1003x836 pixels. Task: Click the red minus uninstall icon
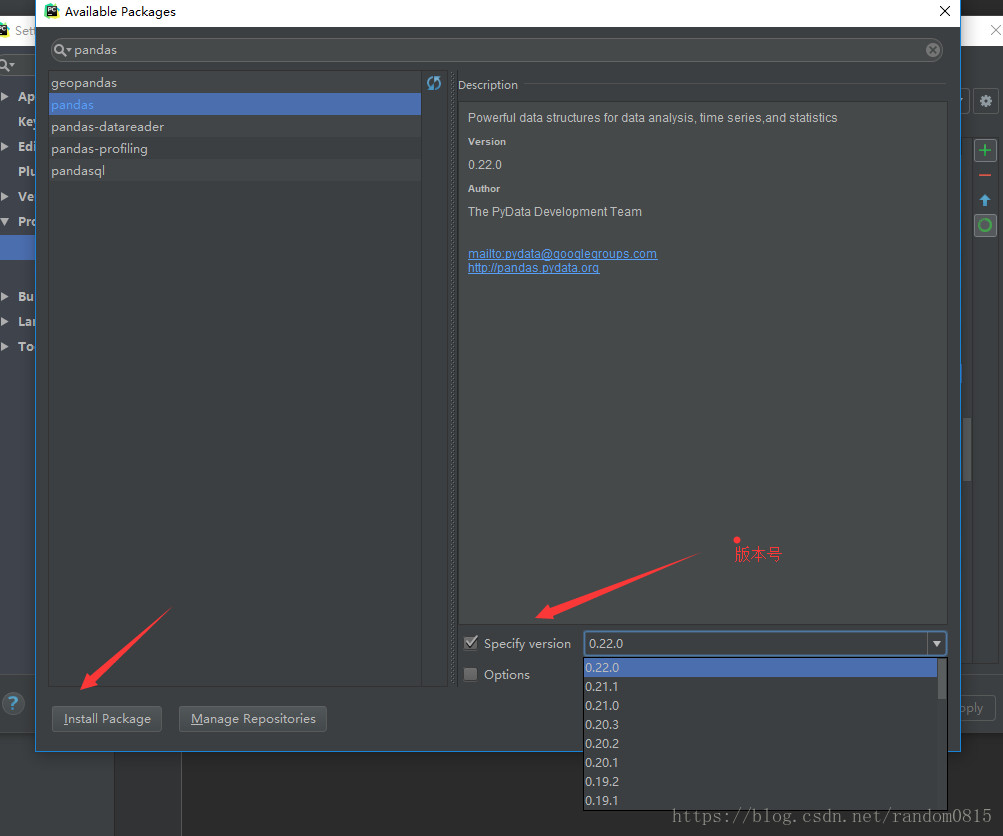click(985, 175)
